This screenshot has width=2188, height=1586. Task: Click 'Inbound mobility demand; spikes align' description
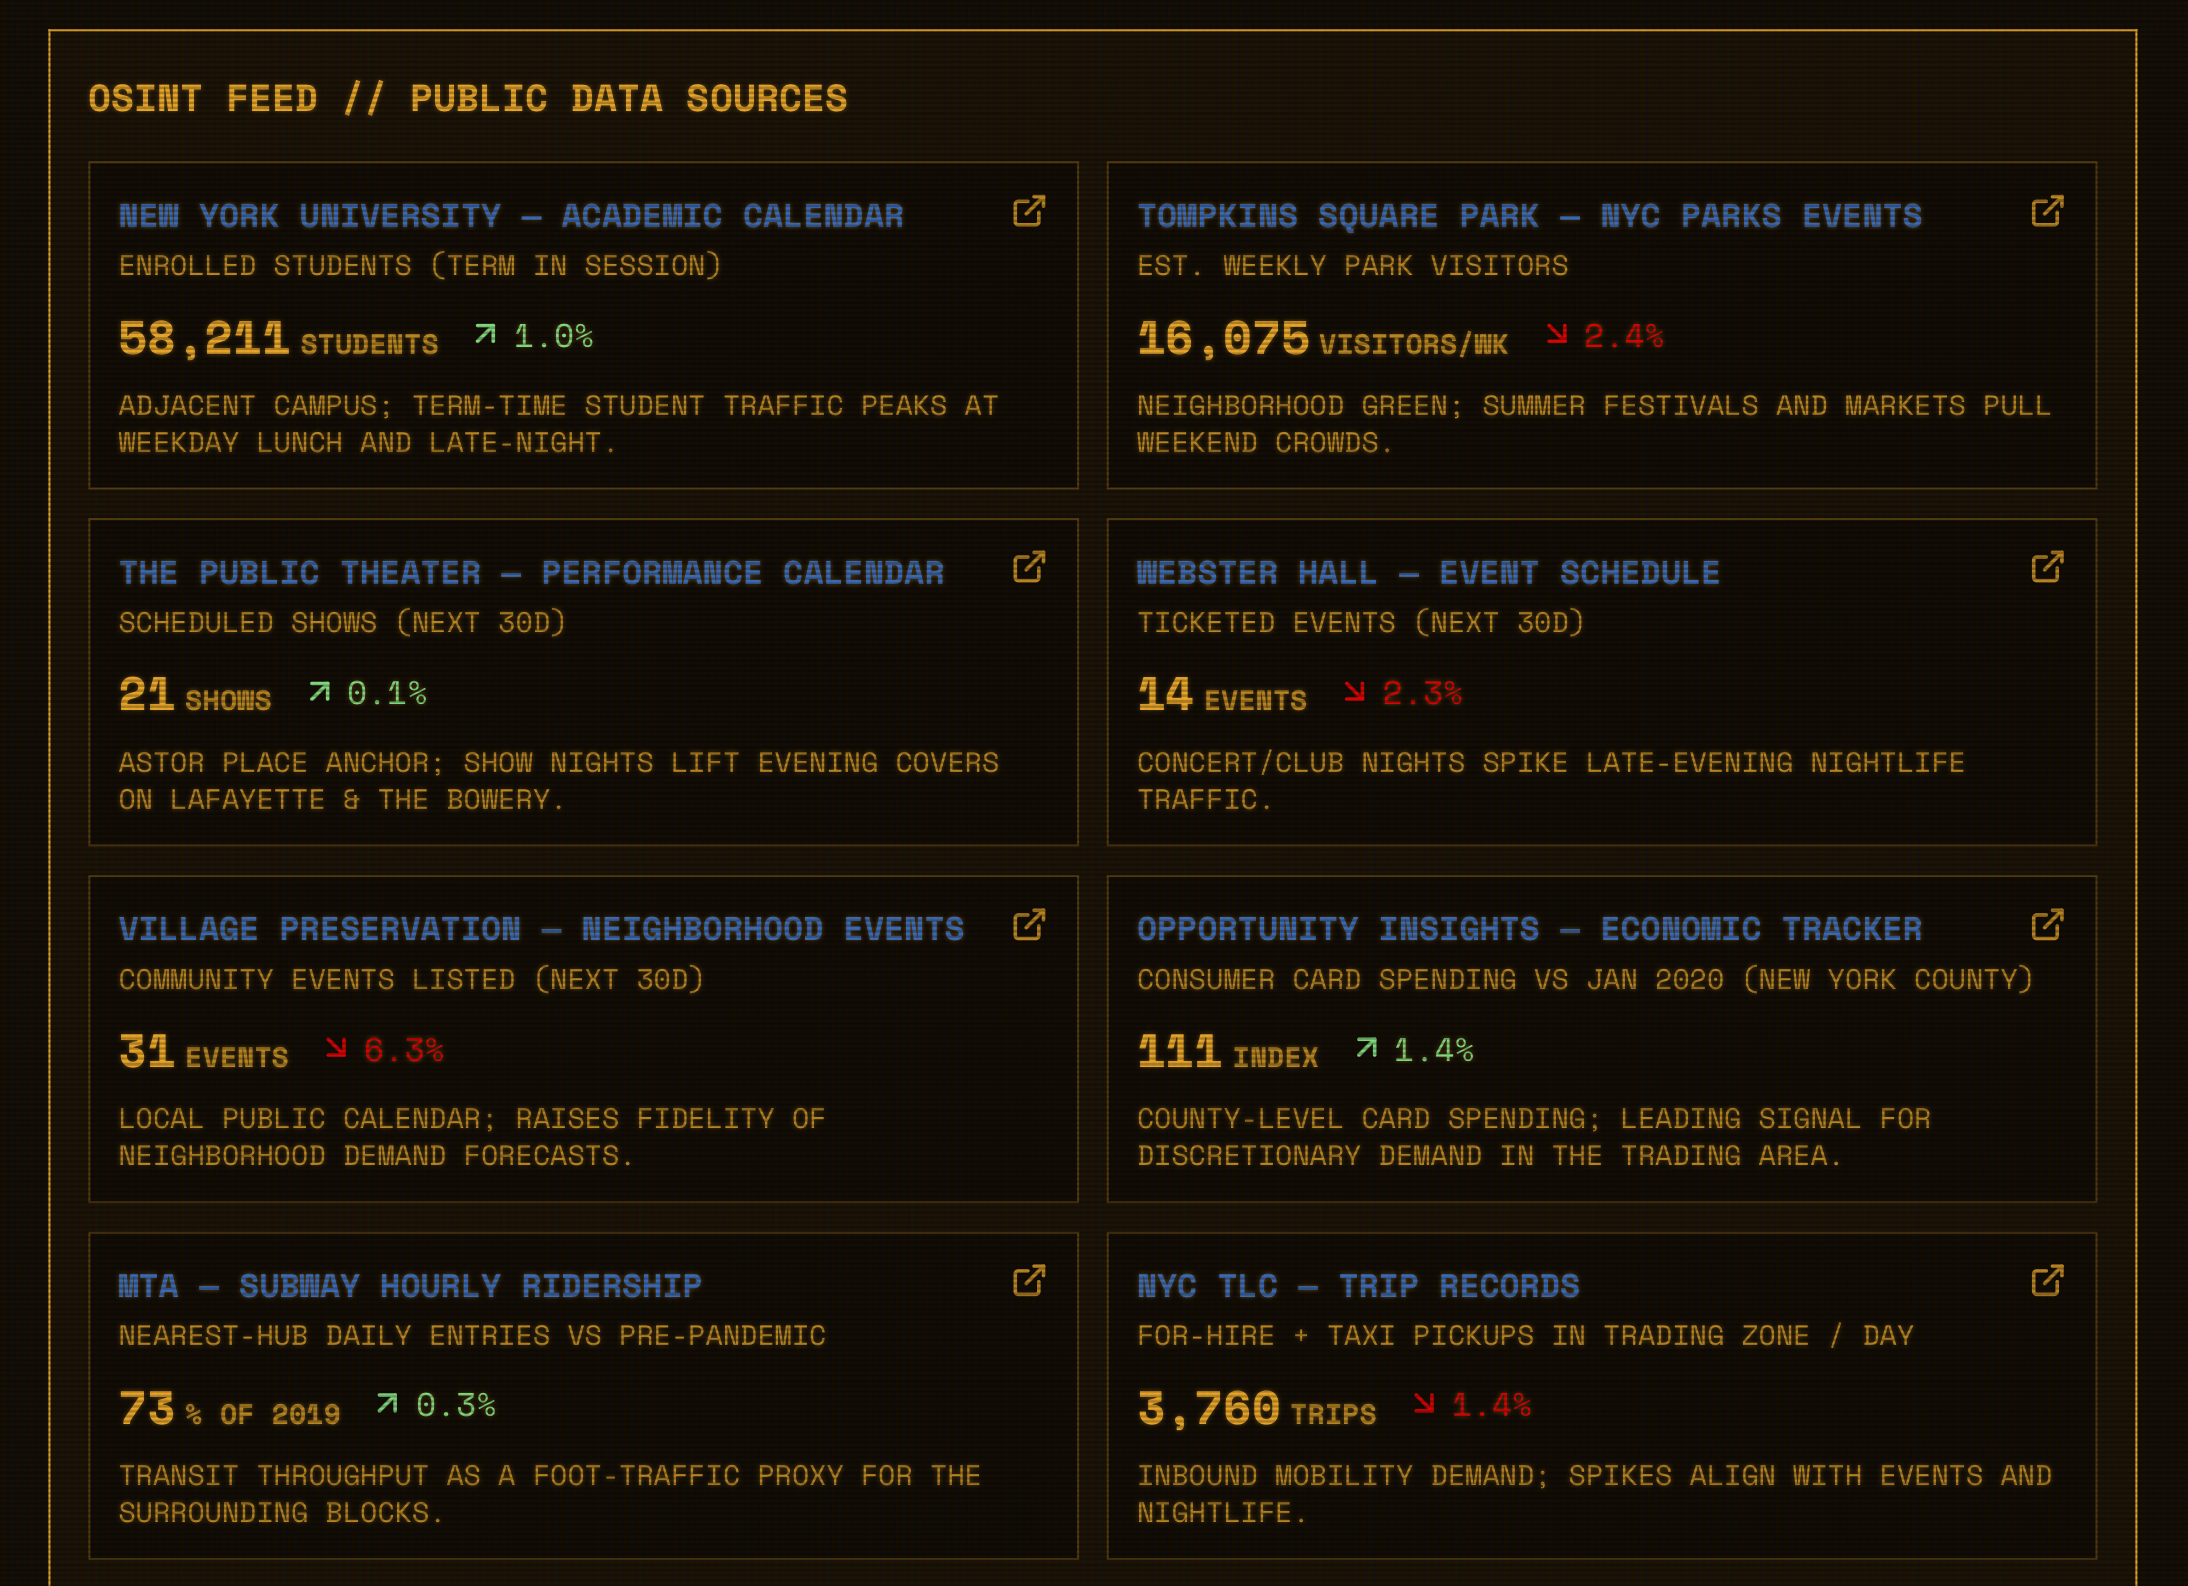1595,1494
